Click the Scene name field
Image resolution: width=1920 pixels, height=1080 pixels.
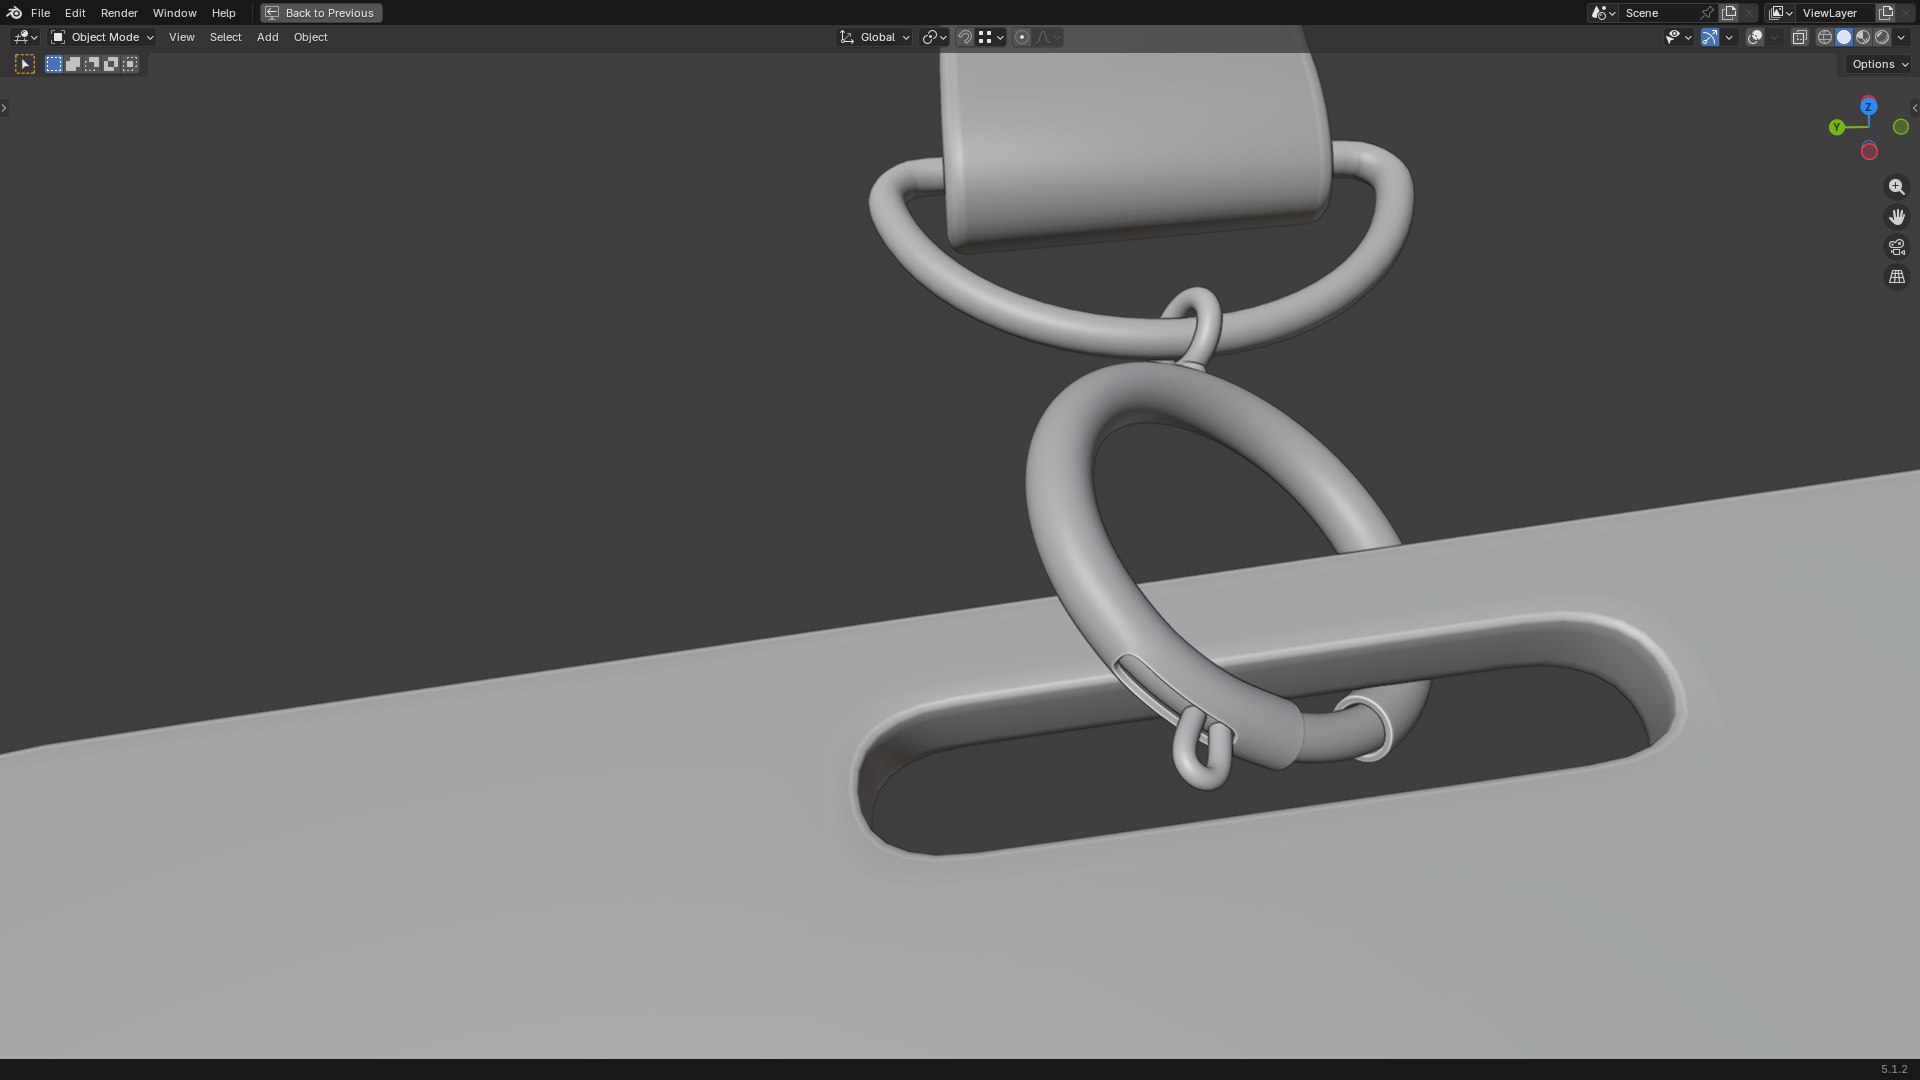1658,13
